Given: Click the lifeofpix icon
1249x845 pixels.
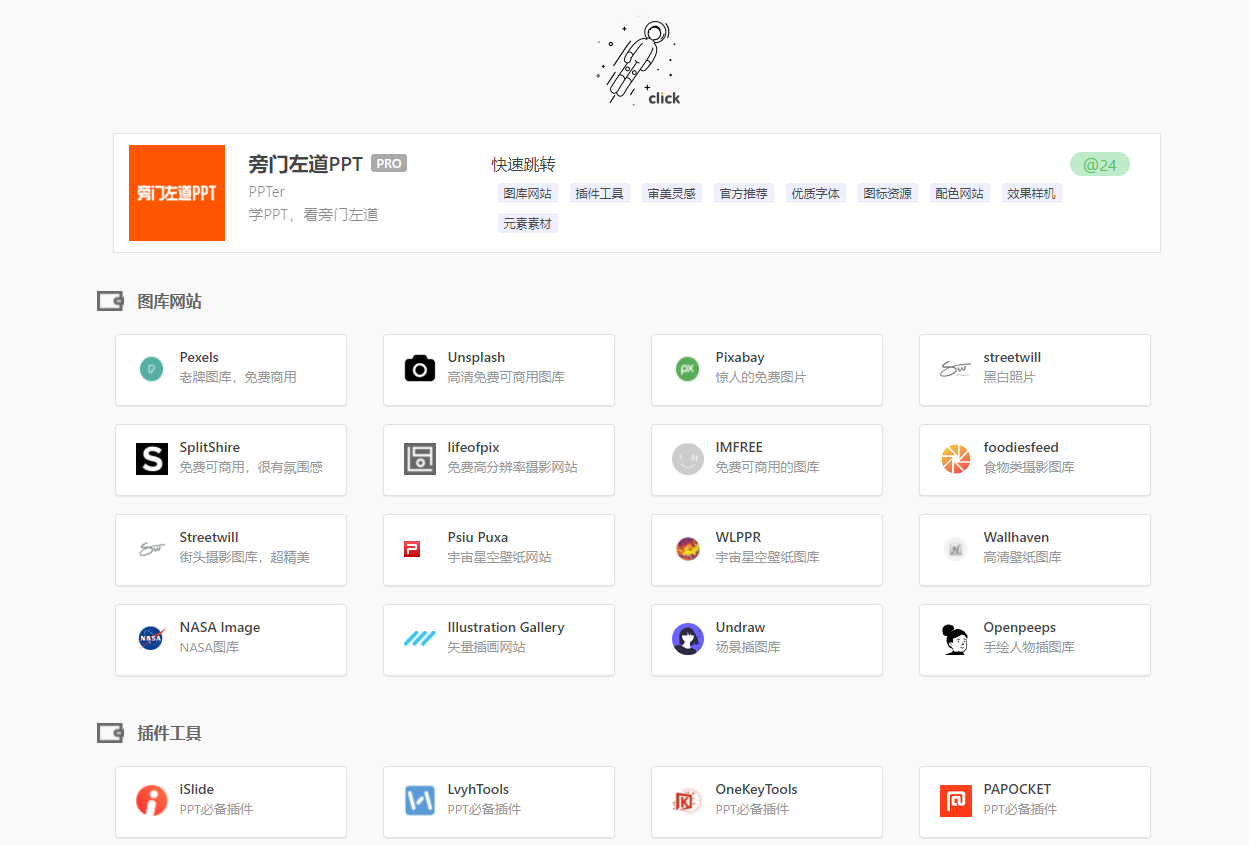Looking at the screenshot, I should (x=420, y=459).
